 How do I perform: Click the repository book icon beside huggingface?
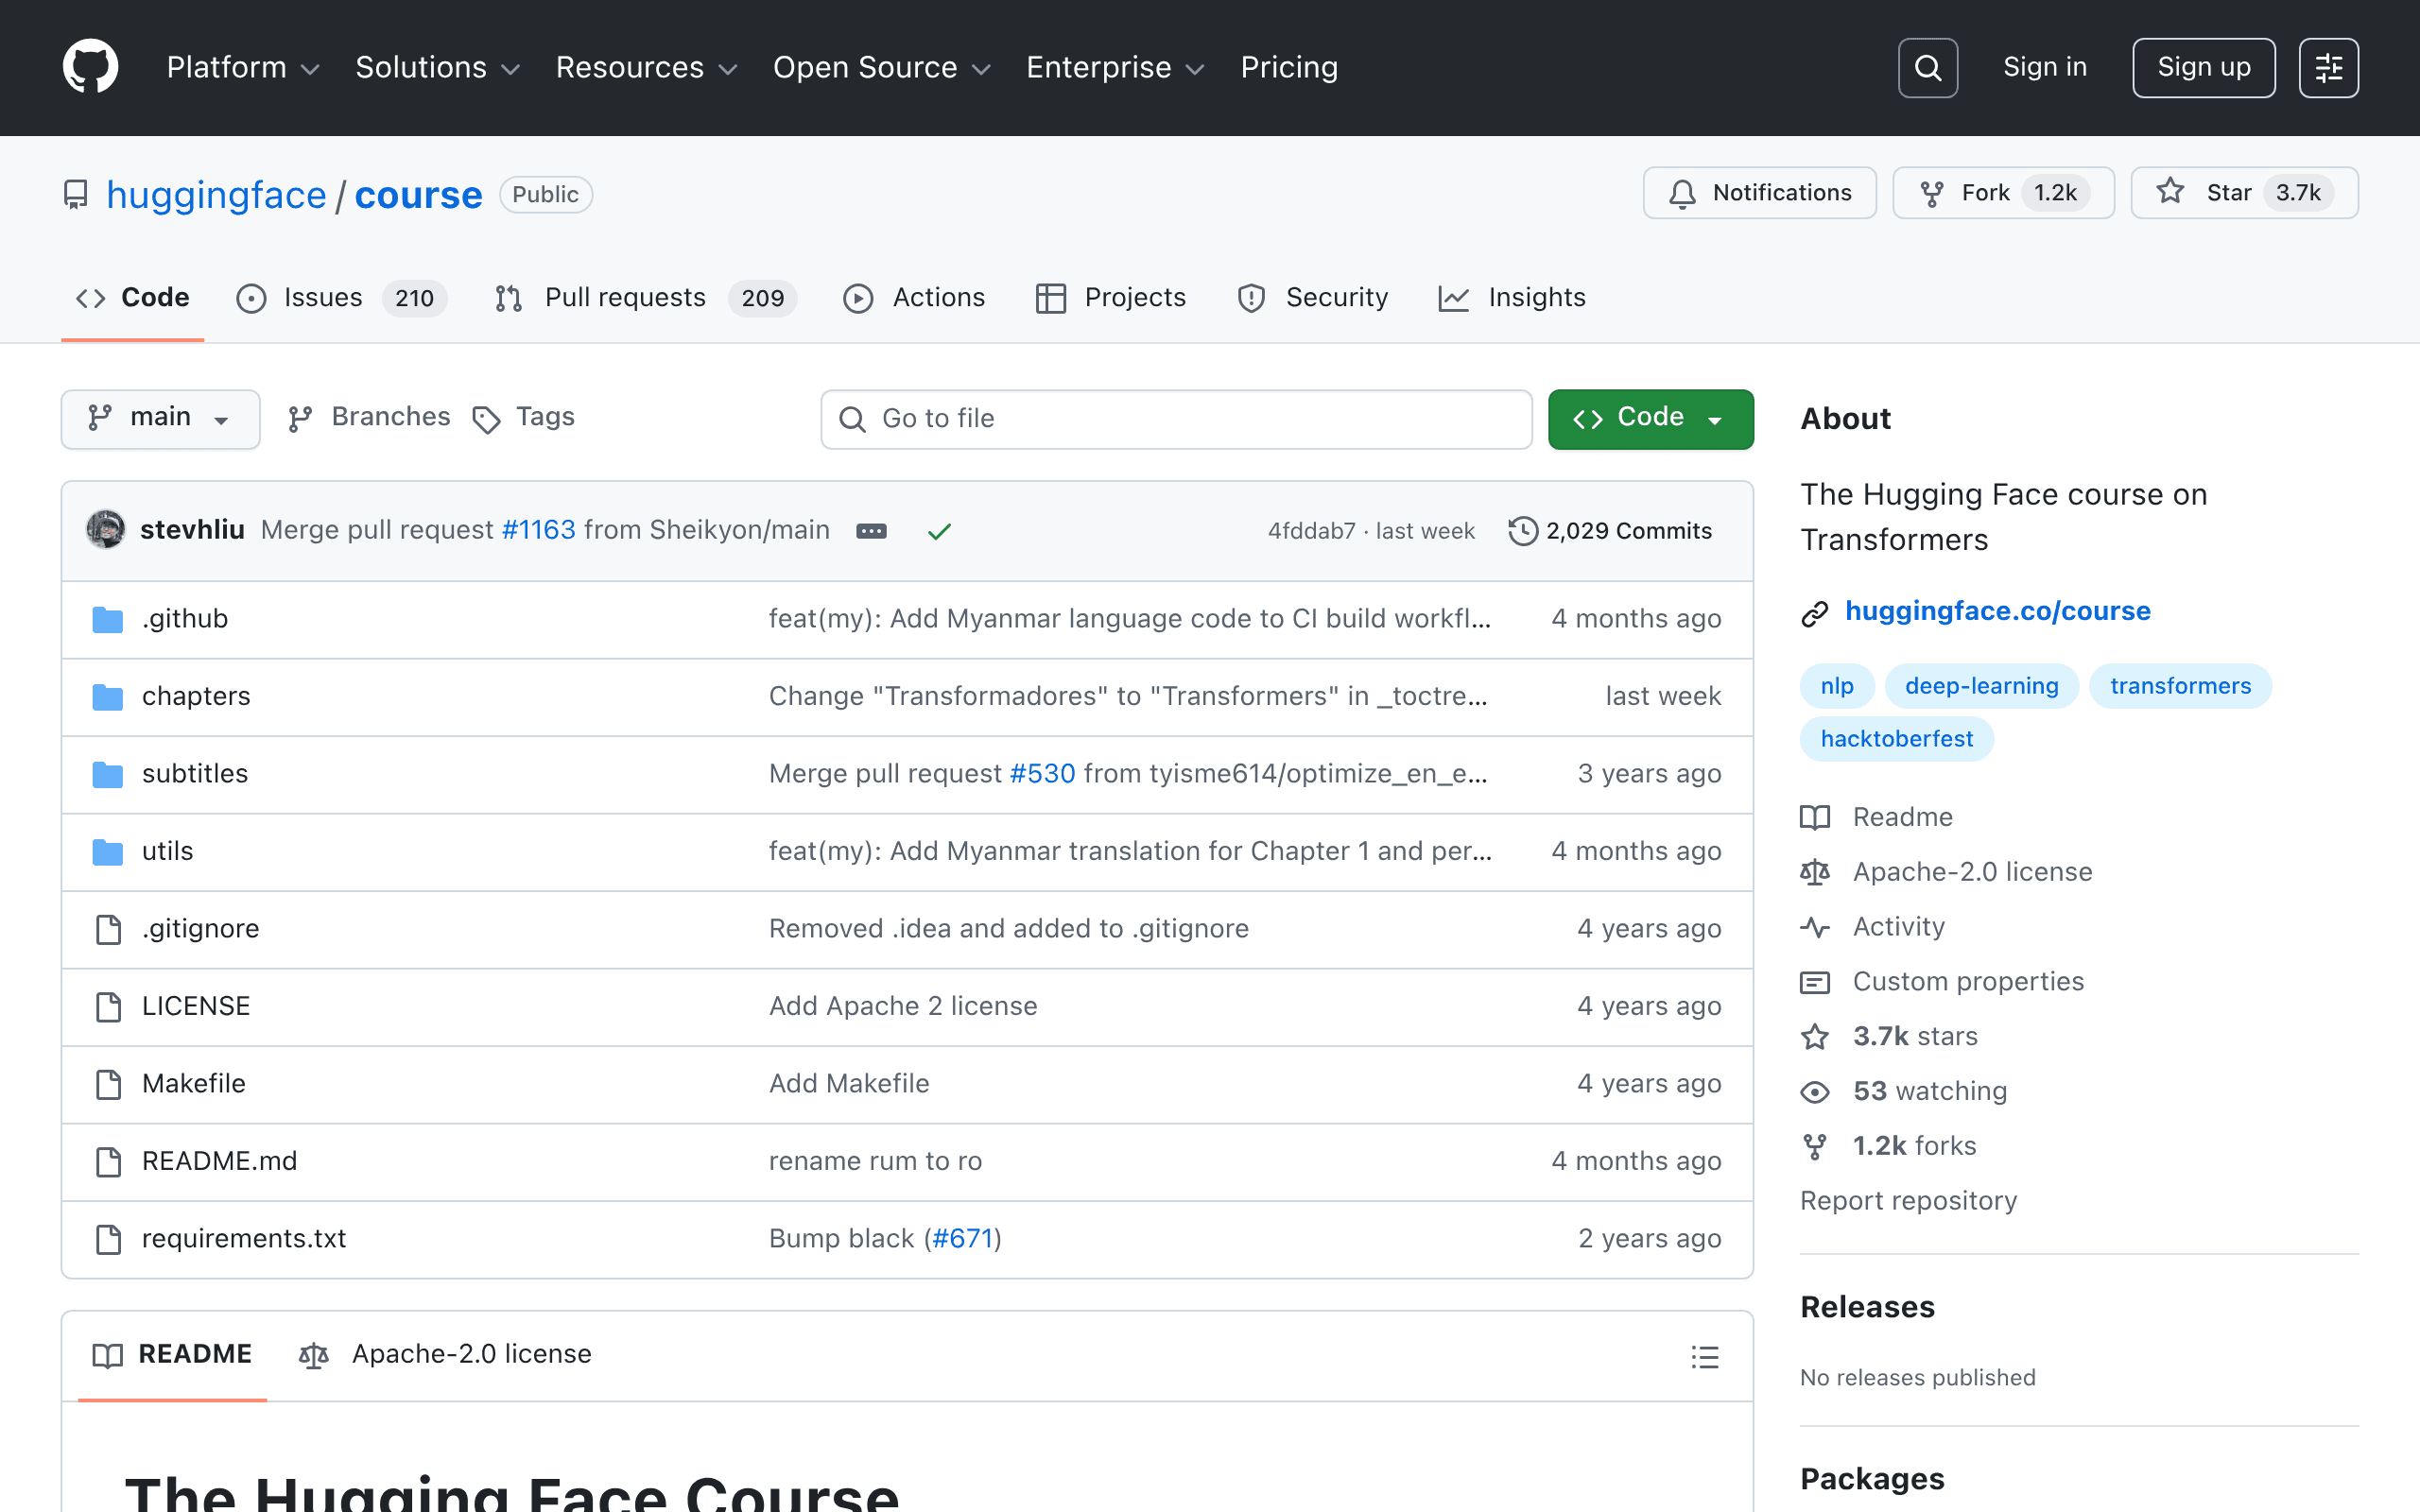click(x=76, y=194)
